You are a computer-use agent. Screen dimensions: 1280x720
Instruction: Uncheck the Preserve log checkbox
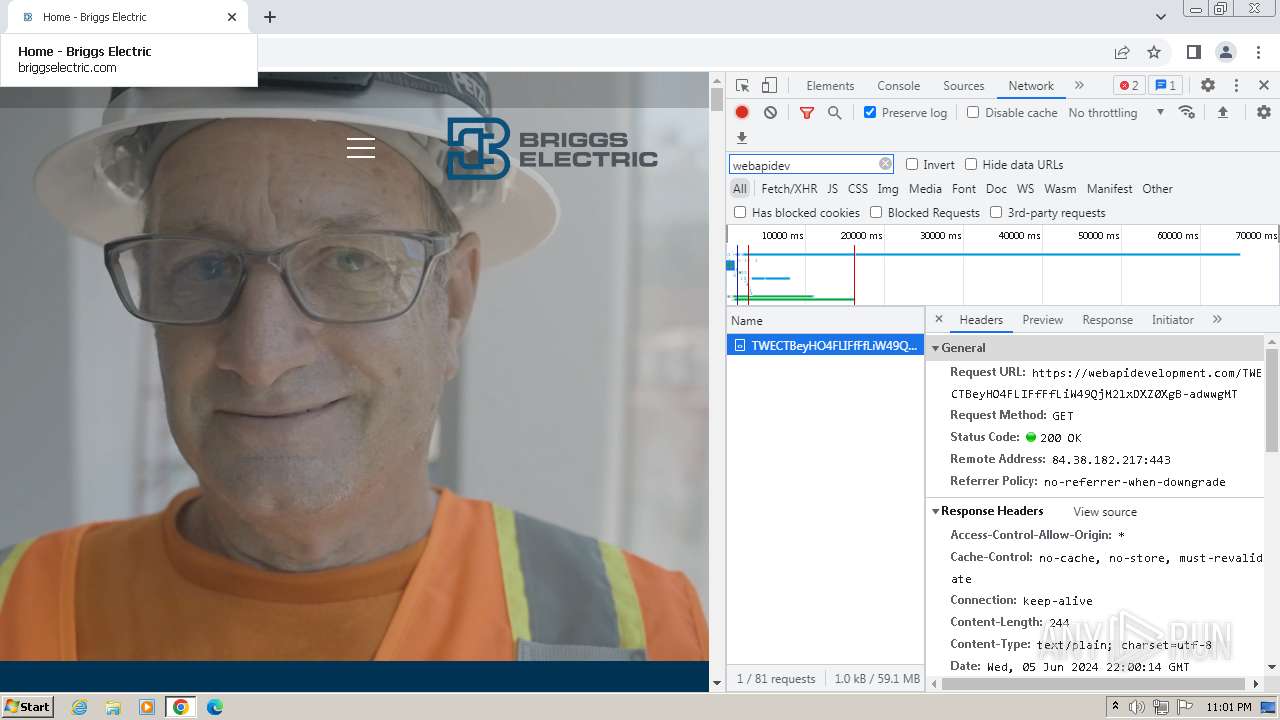click(870, 112)
